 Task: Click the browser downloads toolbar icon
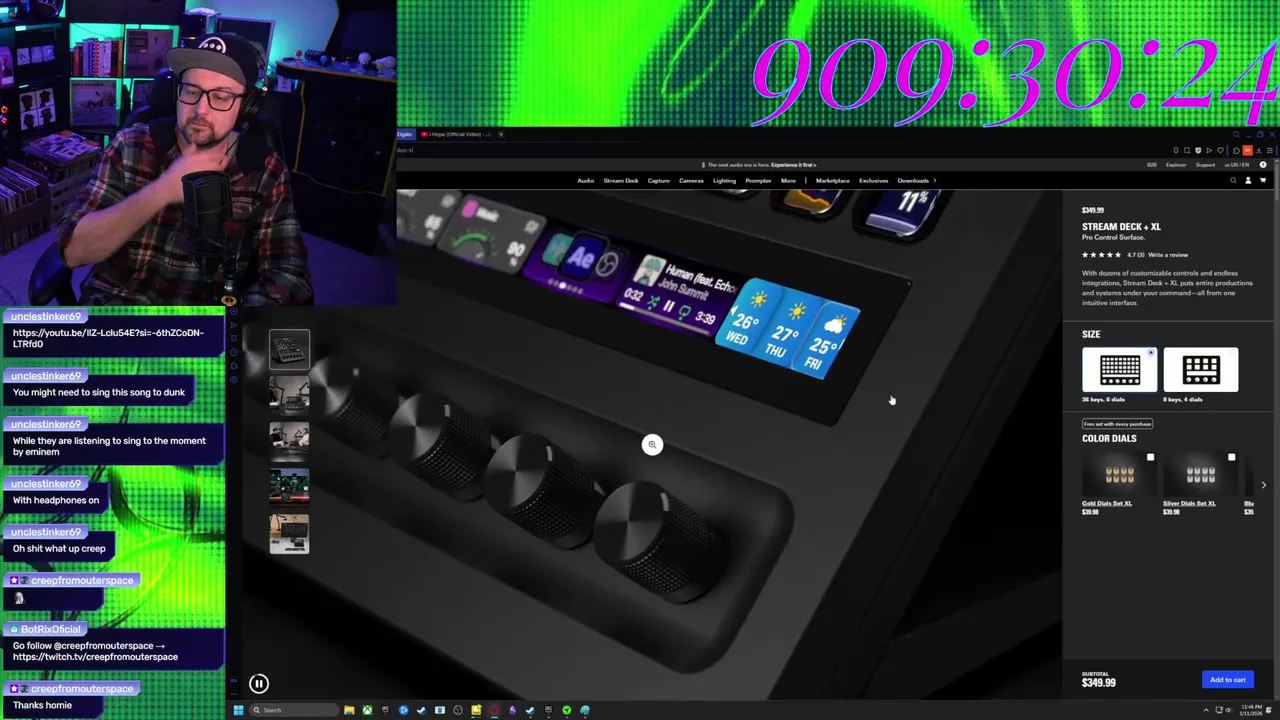click(1259, 150)
